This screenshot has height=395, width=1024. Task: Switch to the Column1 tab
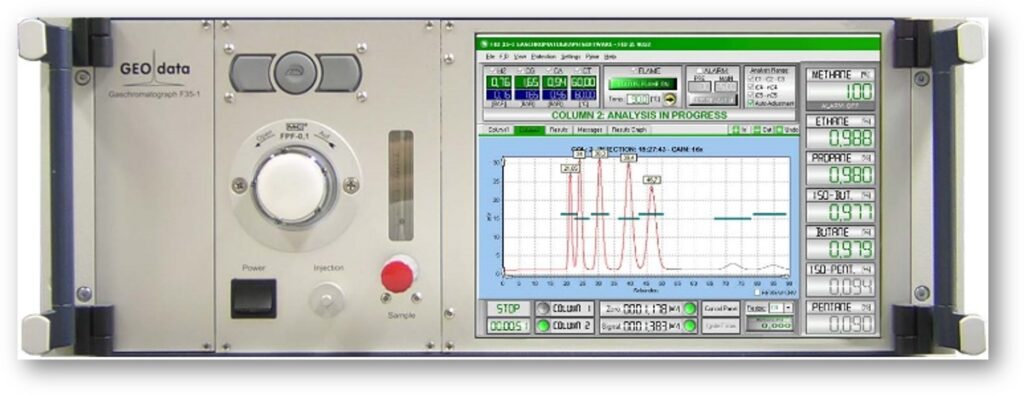tap(498, 130)
